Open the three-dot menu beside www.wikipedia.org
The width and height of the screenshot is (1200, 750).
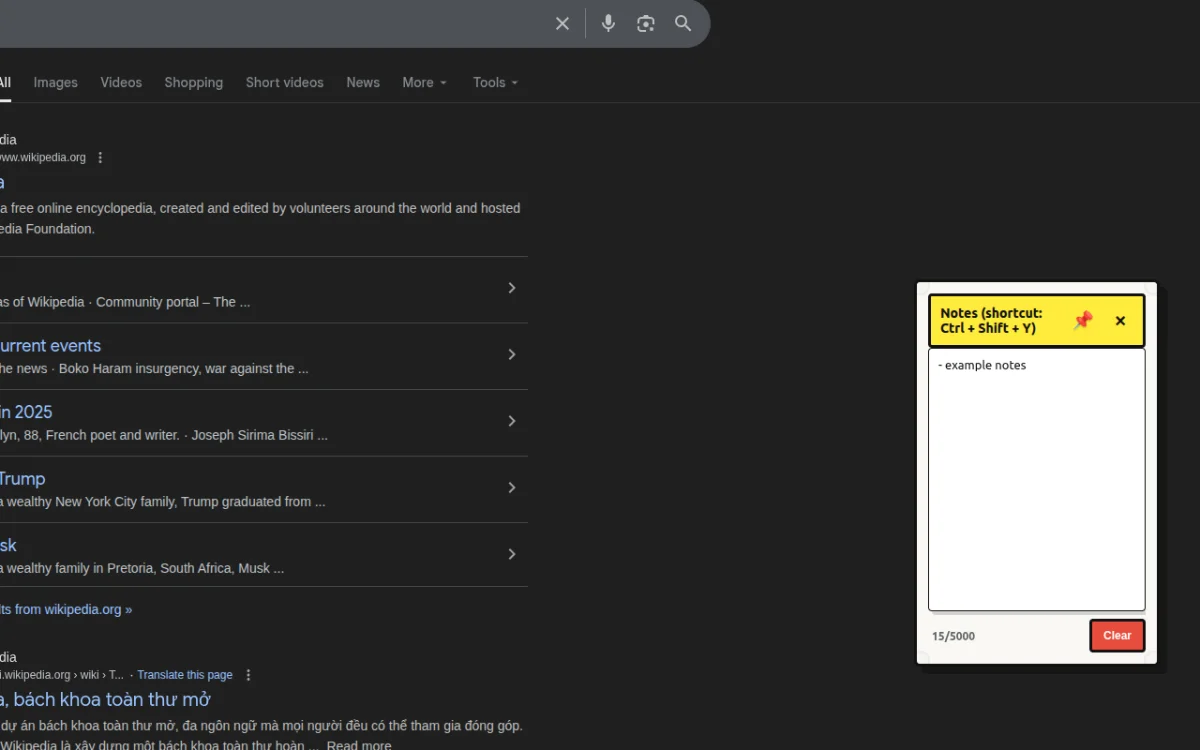99,157
